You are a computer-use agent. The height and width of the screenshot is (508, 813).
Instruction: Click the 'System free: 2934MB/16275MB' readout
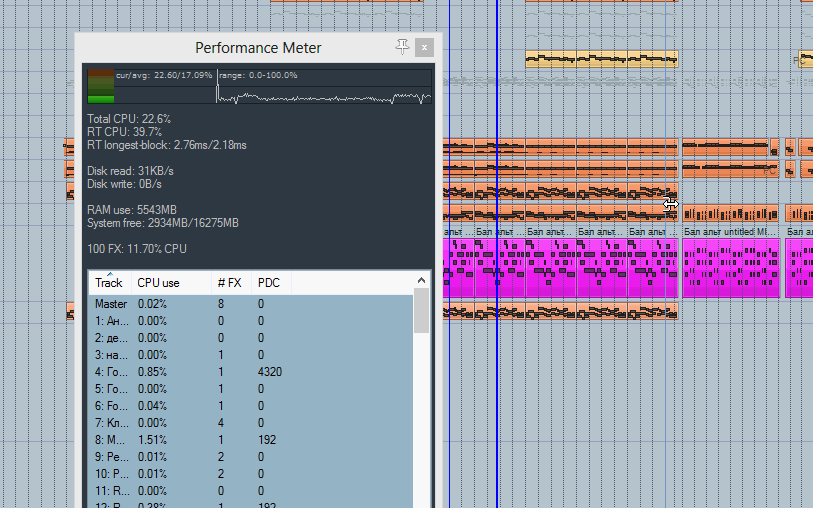tap(163, 223)
